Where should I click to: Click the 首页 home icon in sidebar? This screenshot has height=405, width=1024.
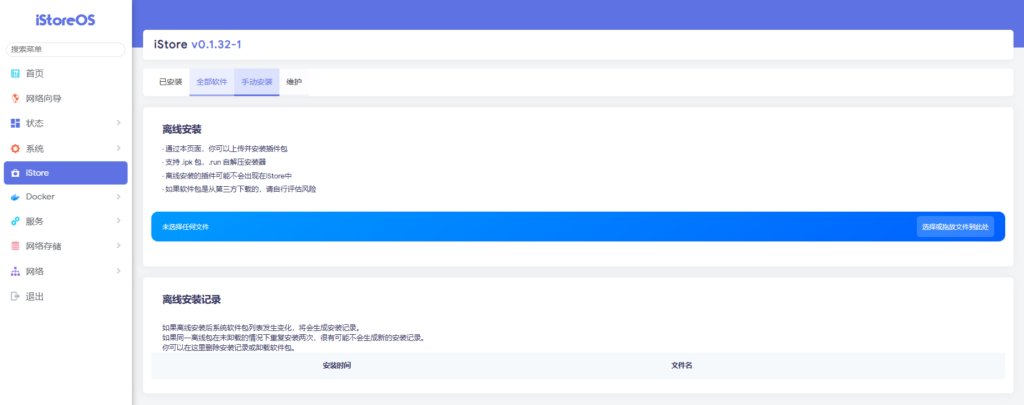pyautogui.click(x=16, y=74)
